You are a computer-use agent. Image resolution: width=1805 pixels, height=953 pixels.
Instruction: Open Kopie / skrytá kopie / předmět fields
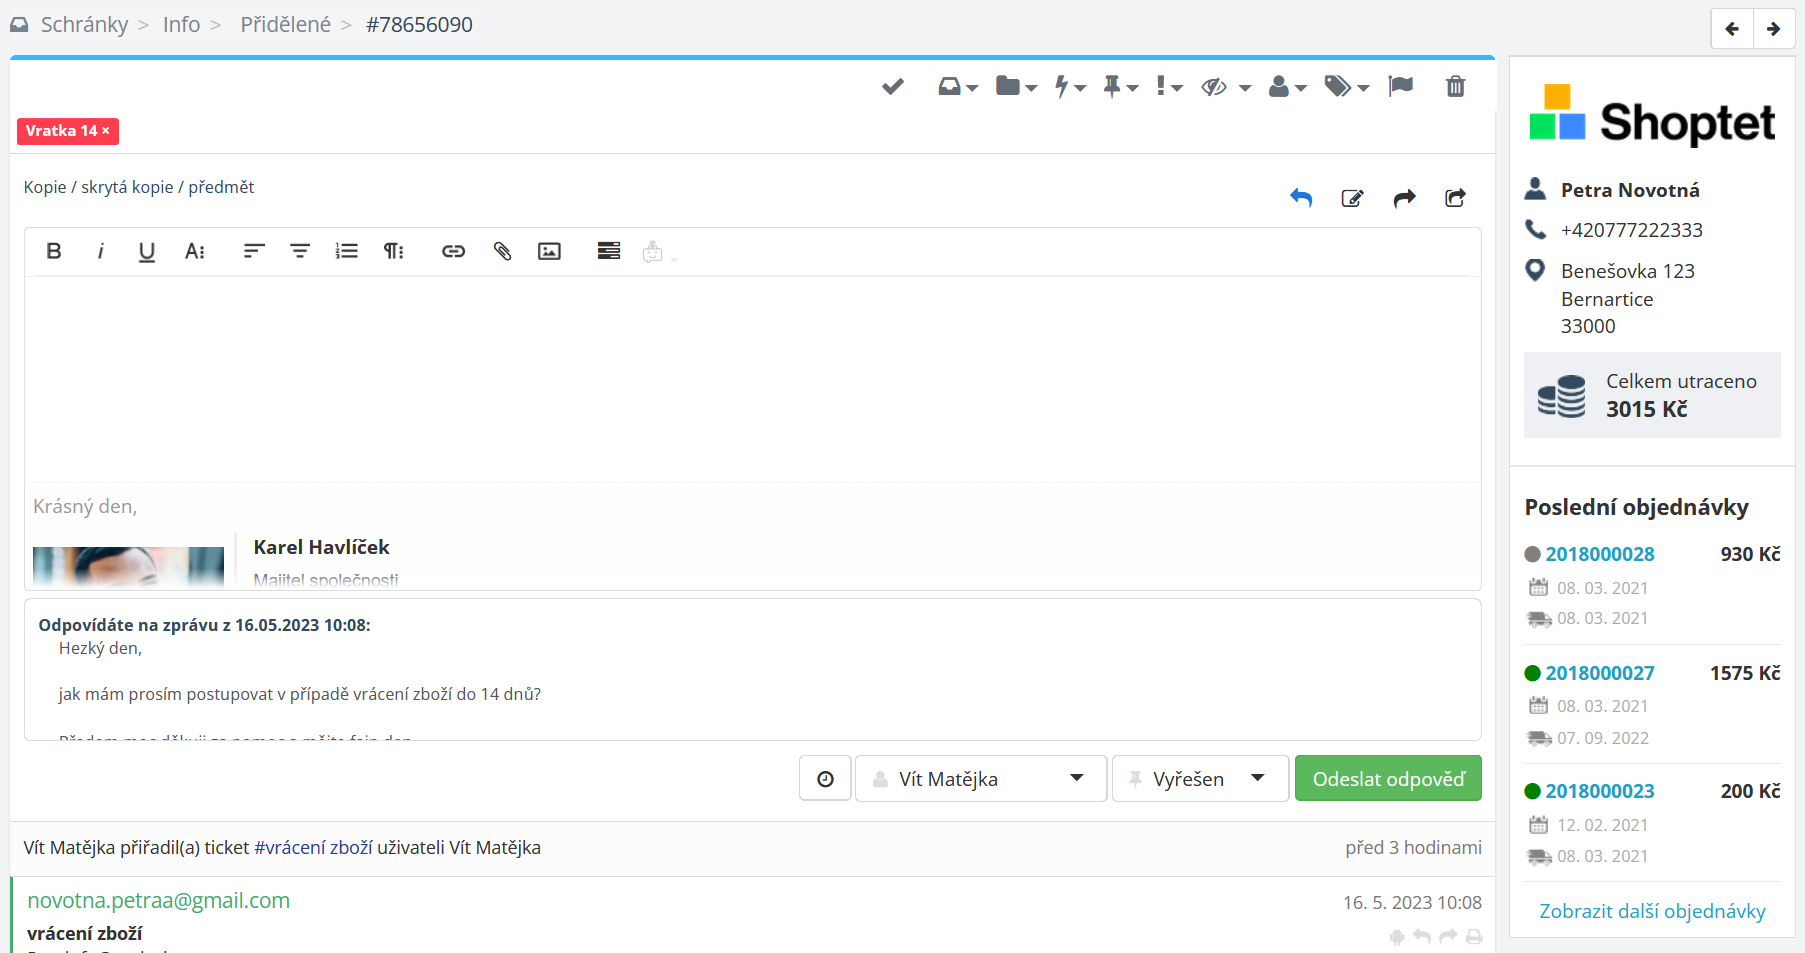click(139, 187)
